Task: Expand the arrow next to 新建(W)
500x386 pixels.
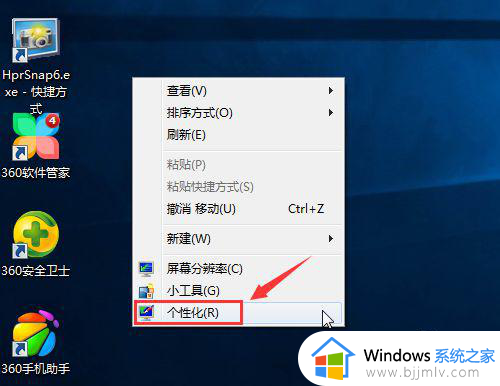Action: coord(330,239)
